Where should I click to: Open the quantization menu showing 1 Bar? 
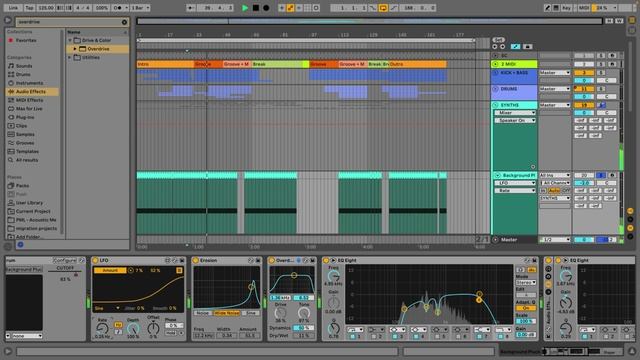140,8
